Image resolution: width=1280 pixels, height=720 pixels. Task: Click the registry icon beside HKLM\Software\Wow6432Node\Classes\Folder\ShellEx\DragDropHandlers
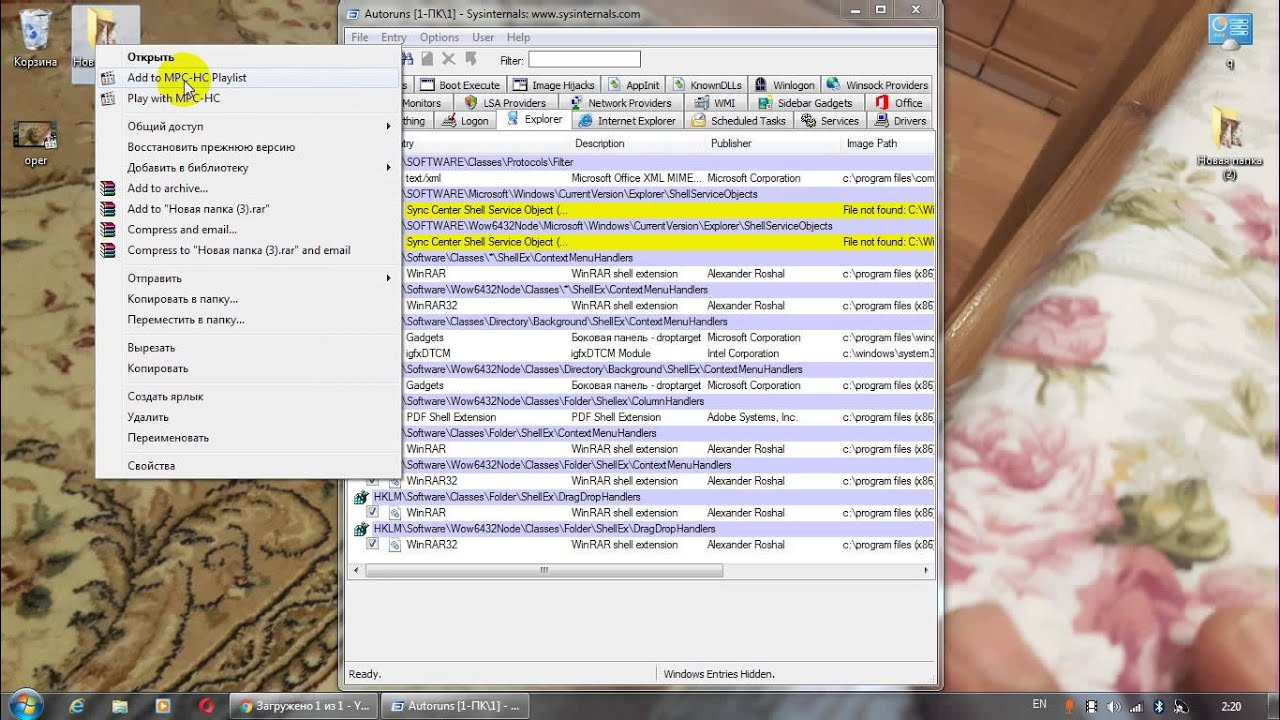(x=361, y=529)
